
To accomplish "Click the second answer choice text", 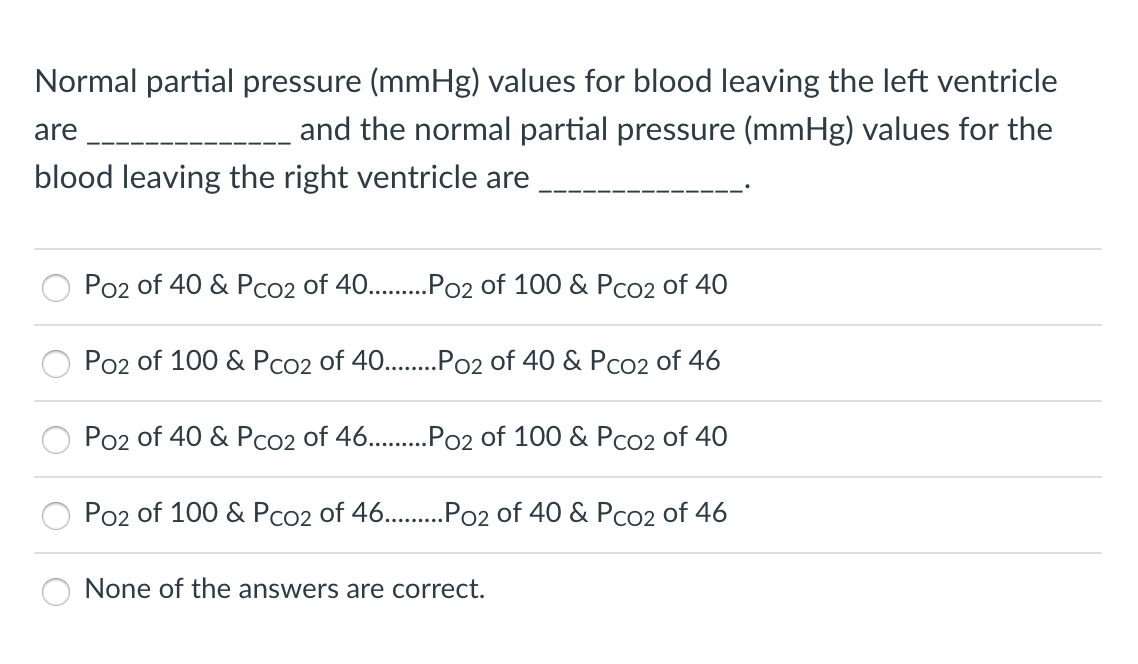I will click(400, 362).
